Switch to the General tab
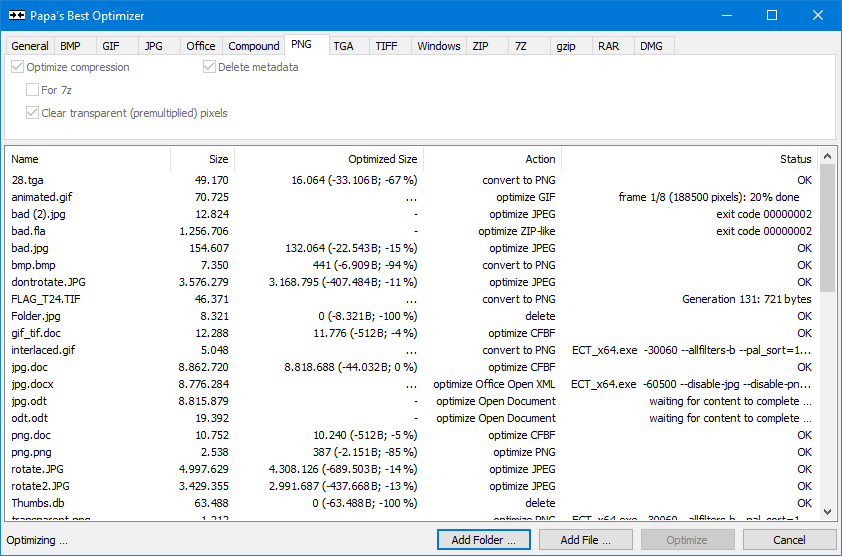Viewport: 842px width, 556px height. click(30, 46)
